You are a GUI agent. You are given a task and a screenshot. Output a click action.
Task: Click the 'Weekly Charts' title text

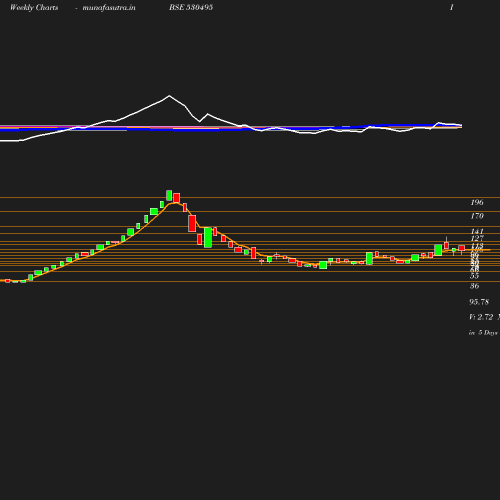34,7
